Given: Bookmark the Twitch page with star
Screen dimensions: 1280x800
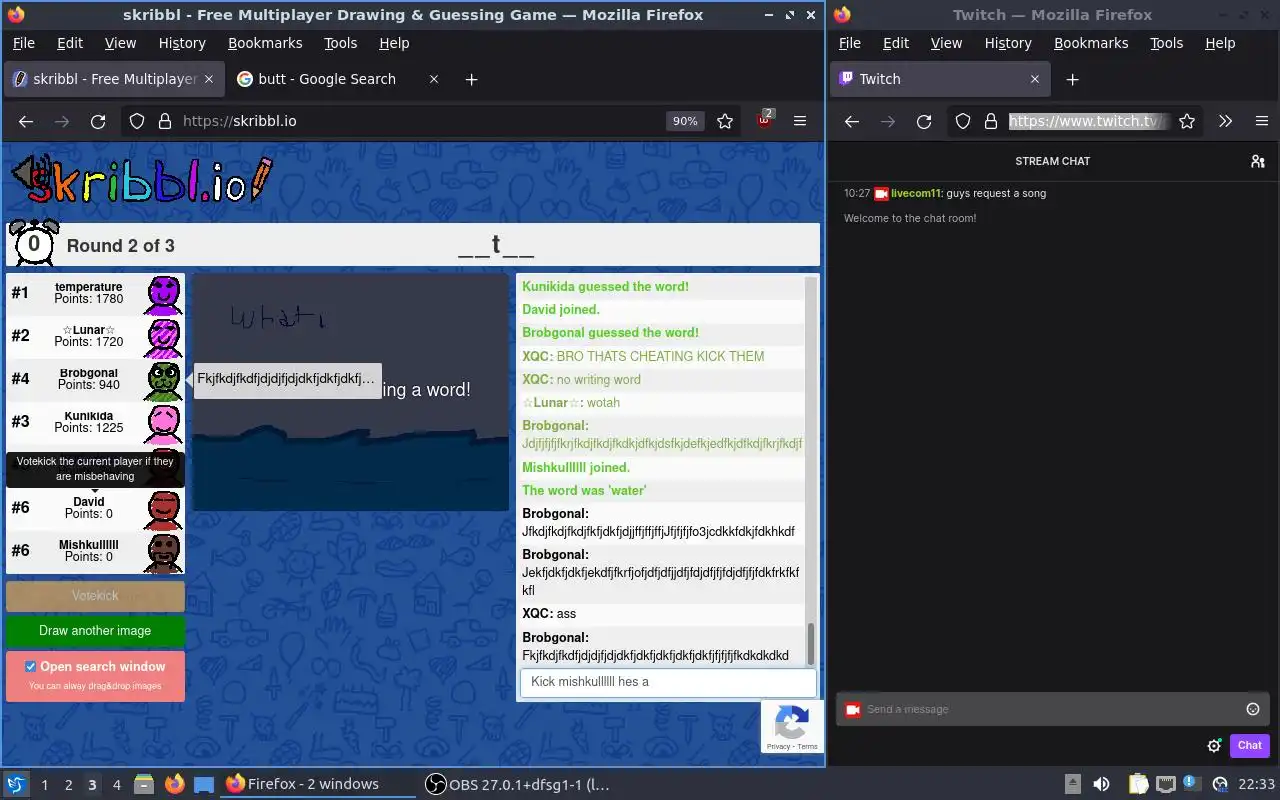Looking at the screenshot, I should (x=1187, y=121).
